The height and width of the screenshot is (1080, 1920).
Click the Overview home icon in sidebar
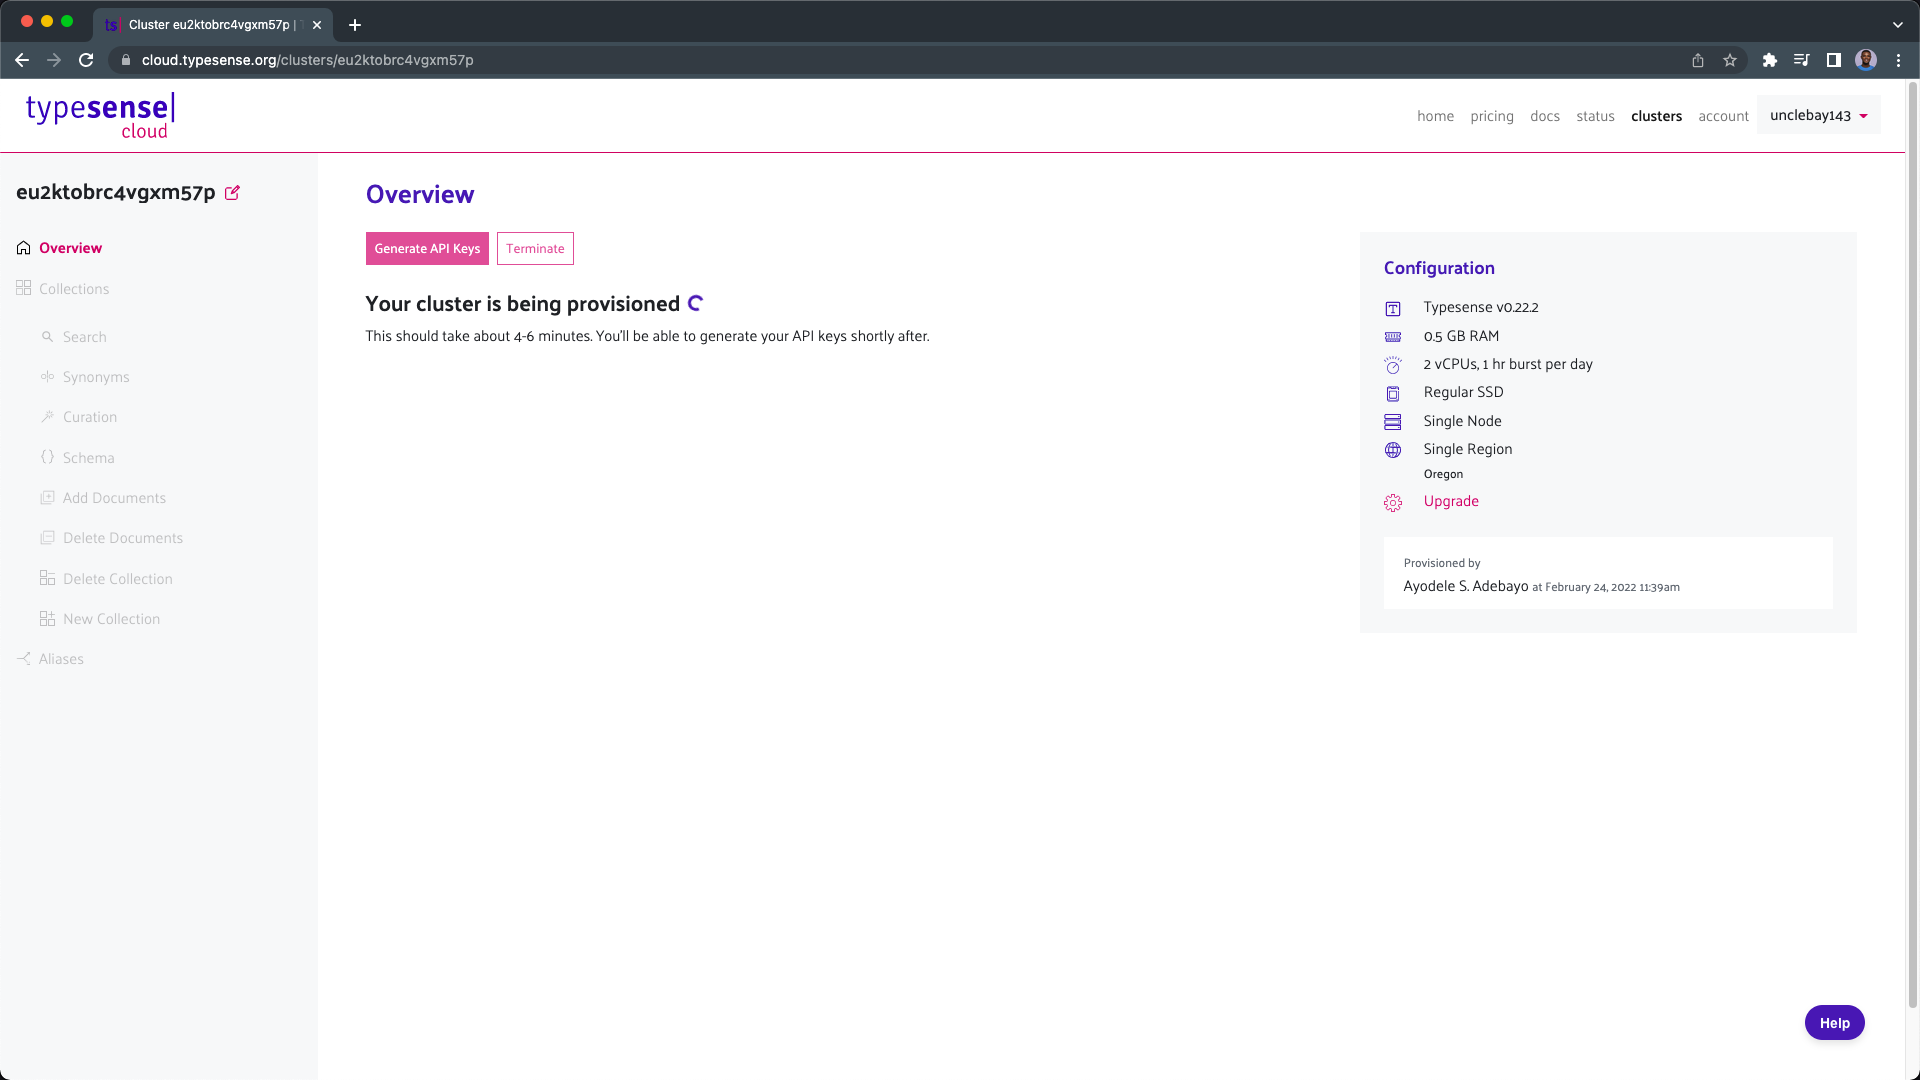click(24, 248)
